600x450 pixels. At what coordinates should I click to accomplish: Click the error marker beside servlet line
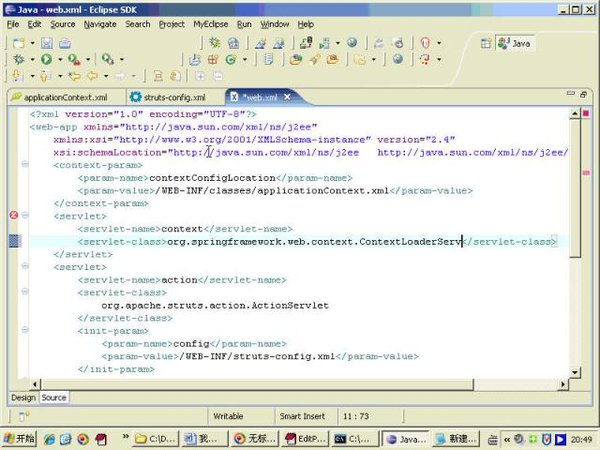[x=14, y=215]
